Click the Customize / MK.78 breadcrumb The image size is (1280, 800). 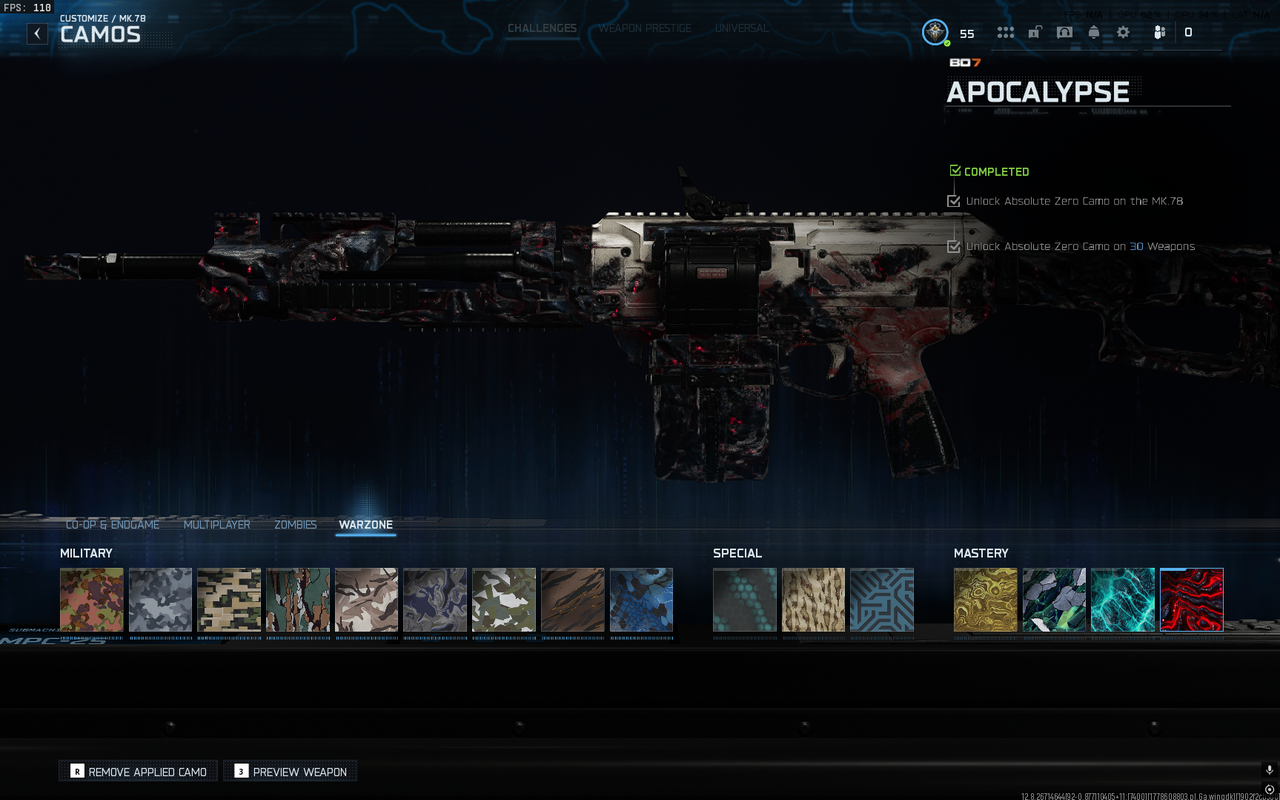tap(103, 18)
